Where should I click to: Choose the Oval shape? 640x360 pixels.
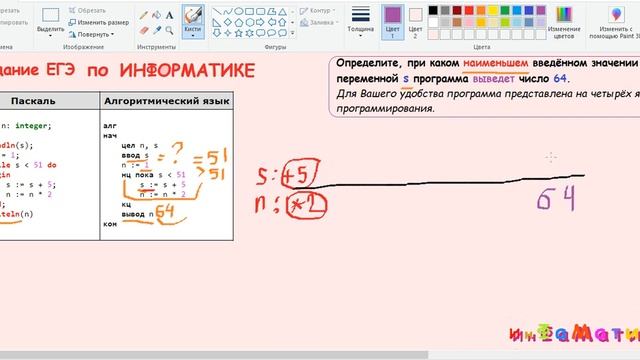(x=239, y=11)
